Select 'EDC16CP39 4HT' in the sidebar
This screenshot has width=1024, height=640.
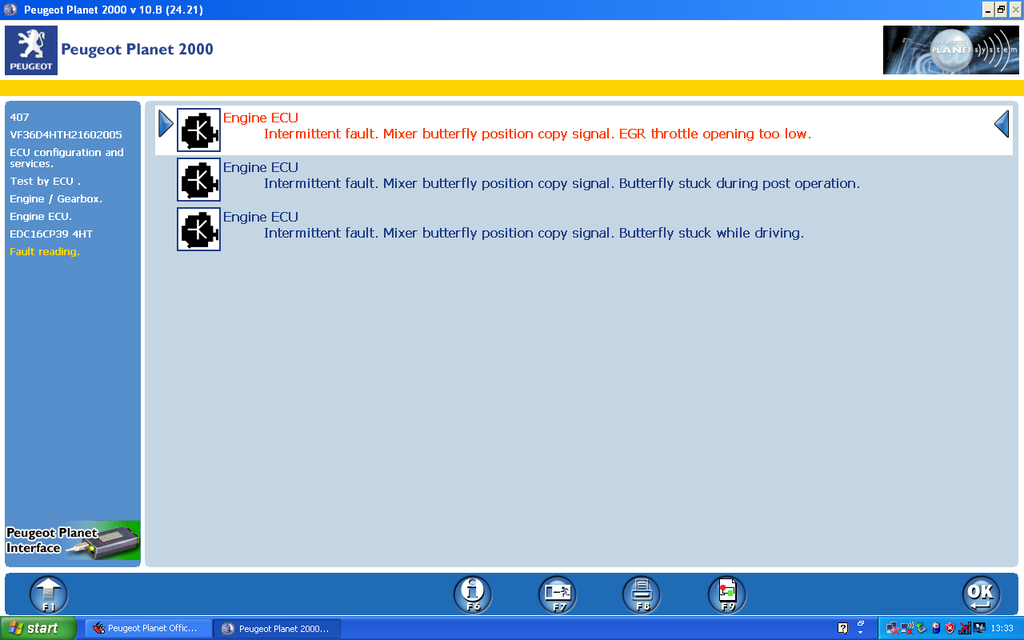51,234
